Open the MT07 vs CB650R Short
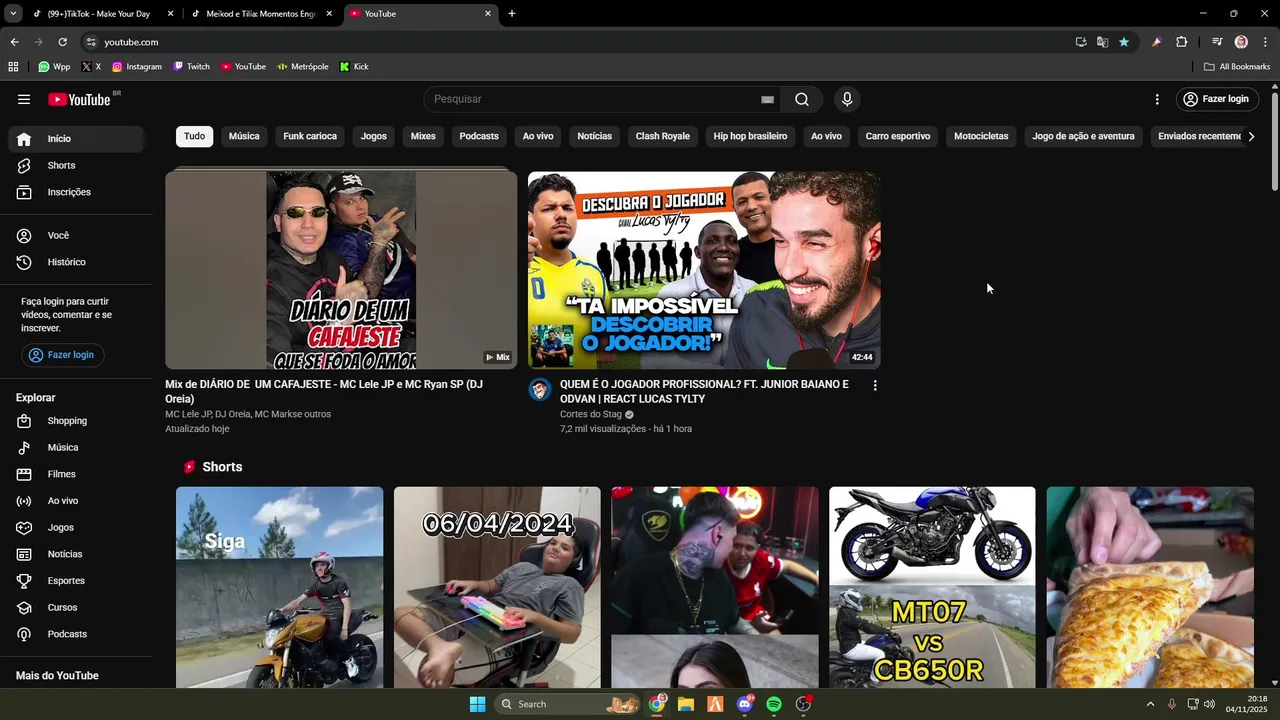 (932, 587)
